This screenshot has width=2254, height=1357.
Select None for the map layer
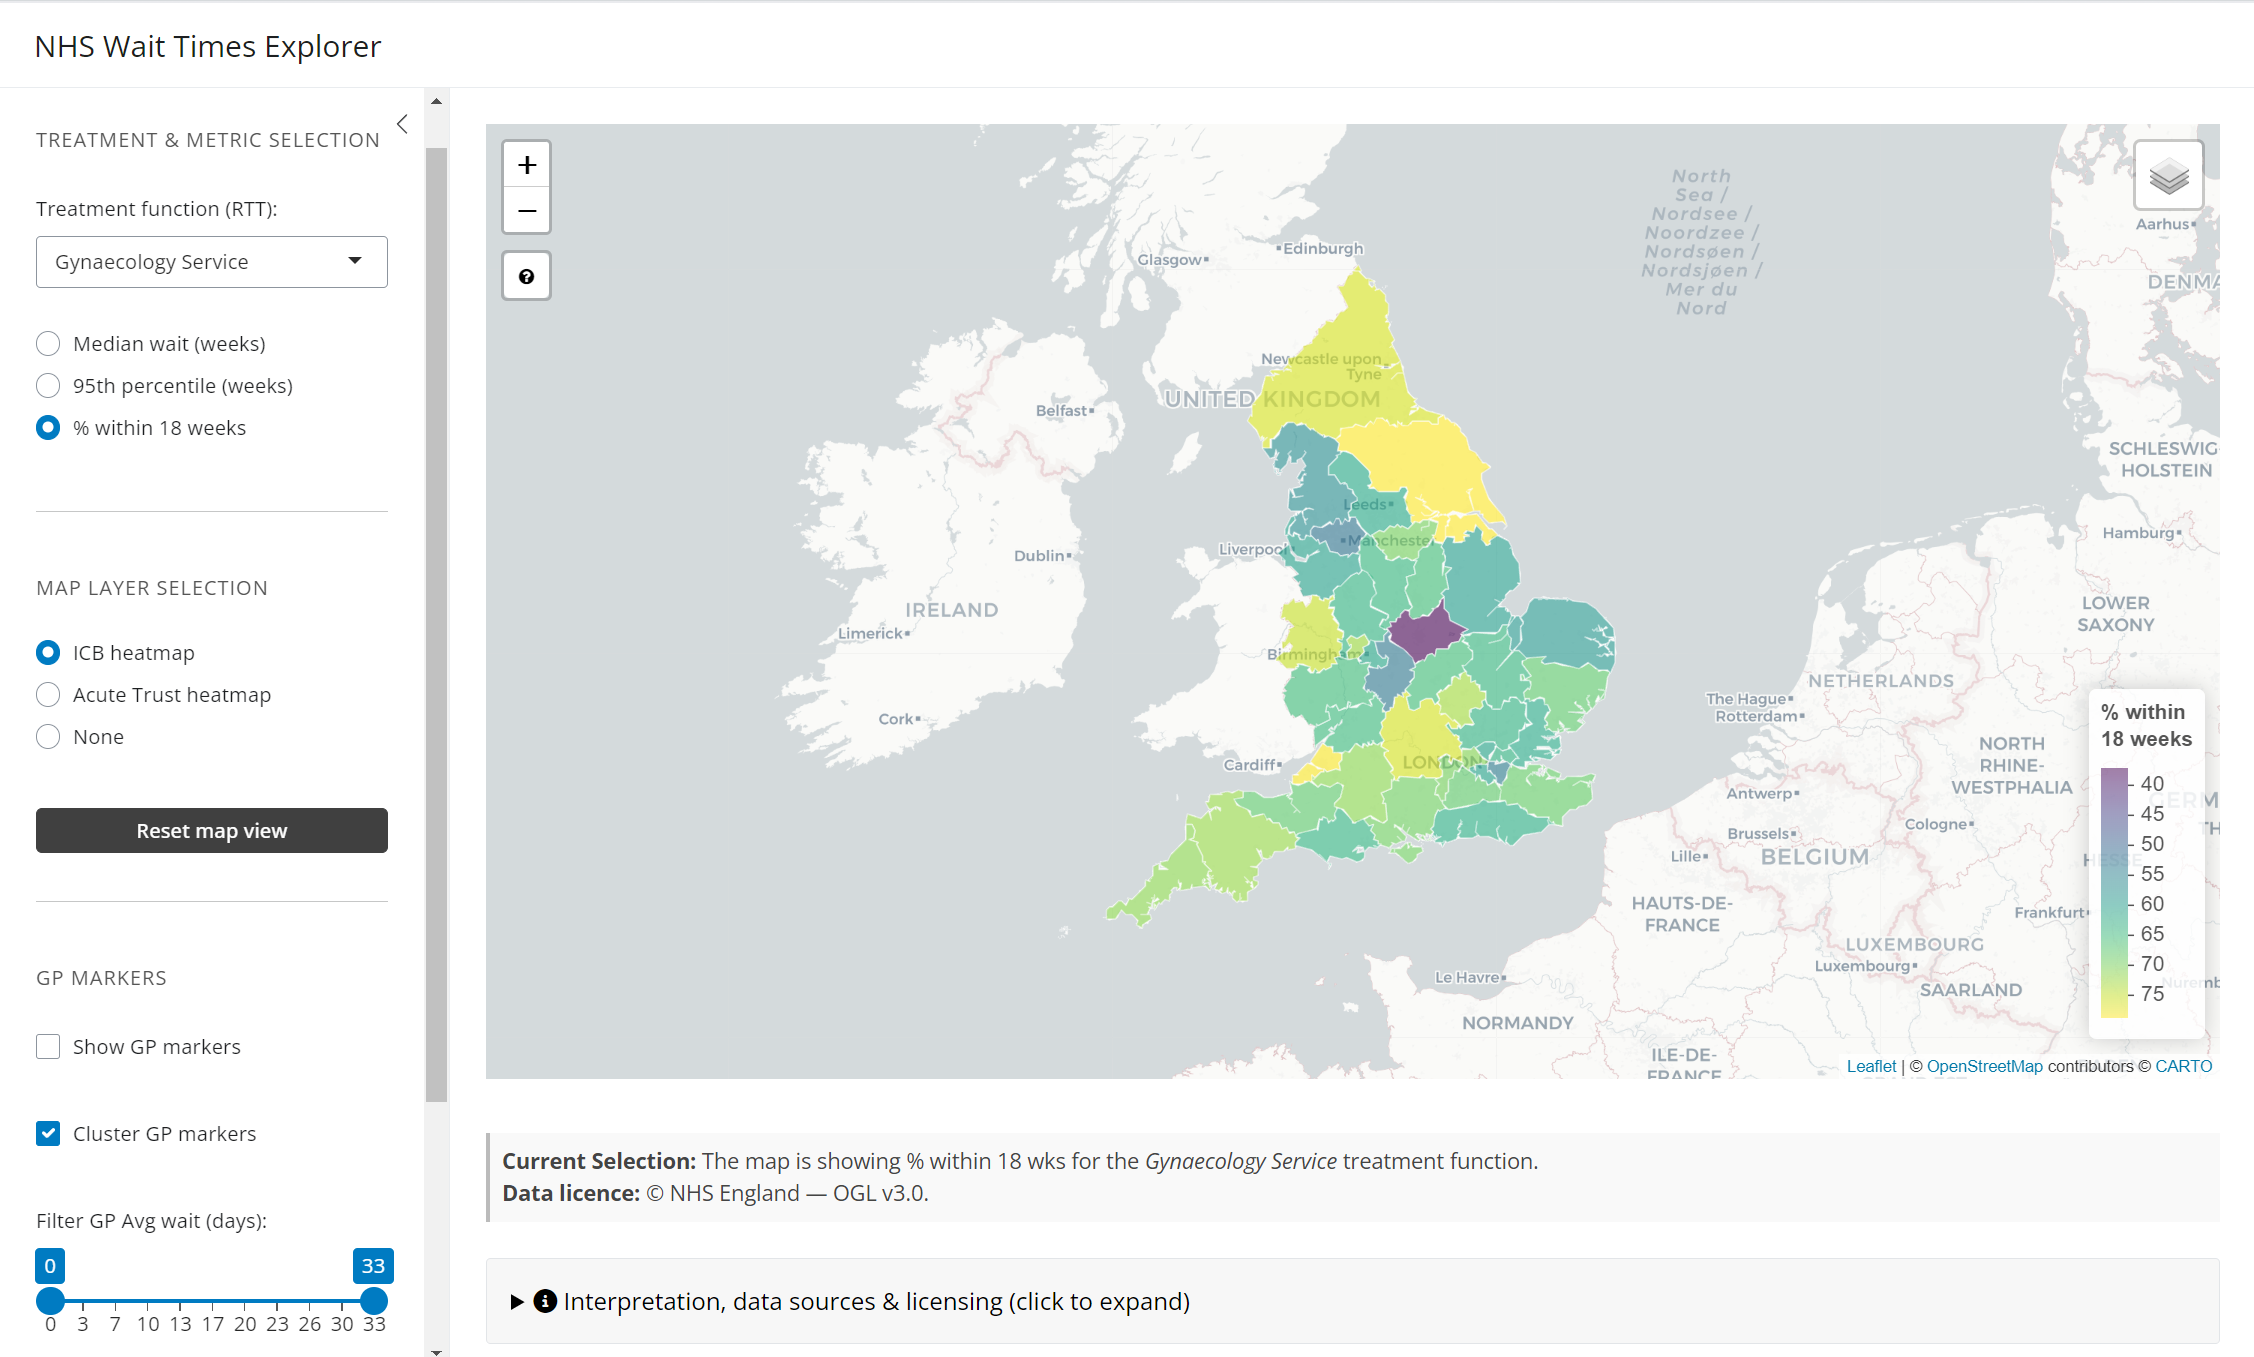[48, 737]
